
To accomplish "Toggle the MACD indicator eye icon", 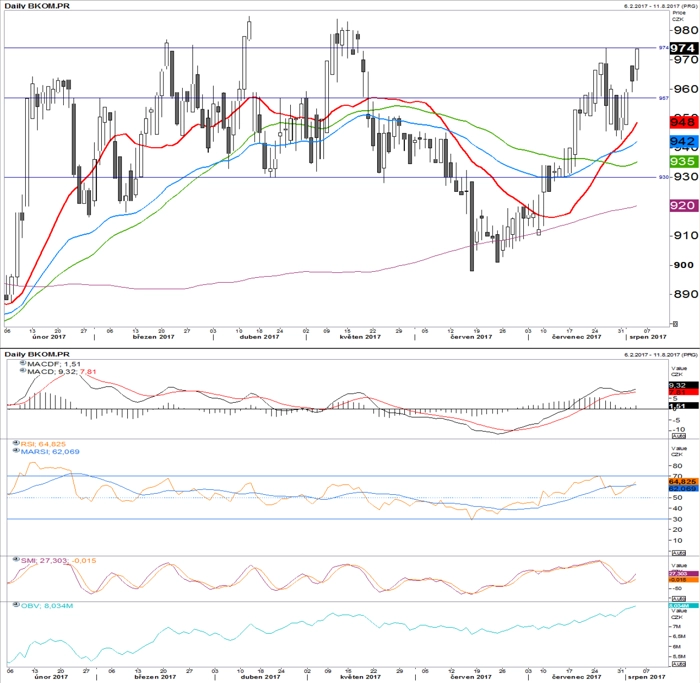I will [x=23, y=371].
